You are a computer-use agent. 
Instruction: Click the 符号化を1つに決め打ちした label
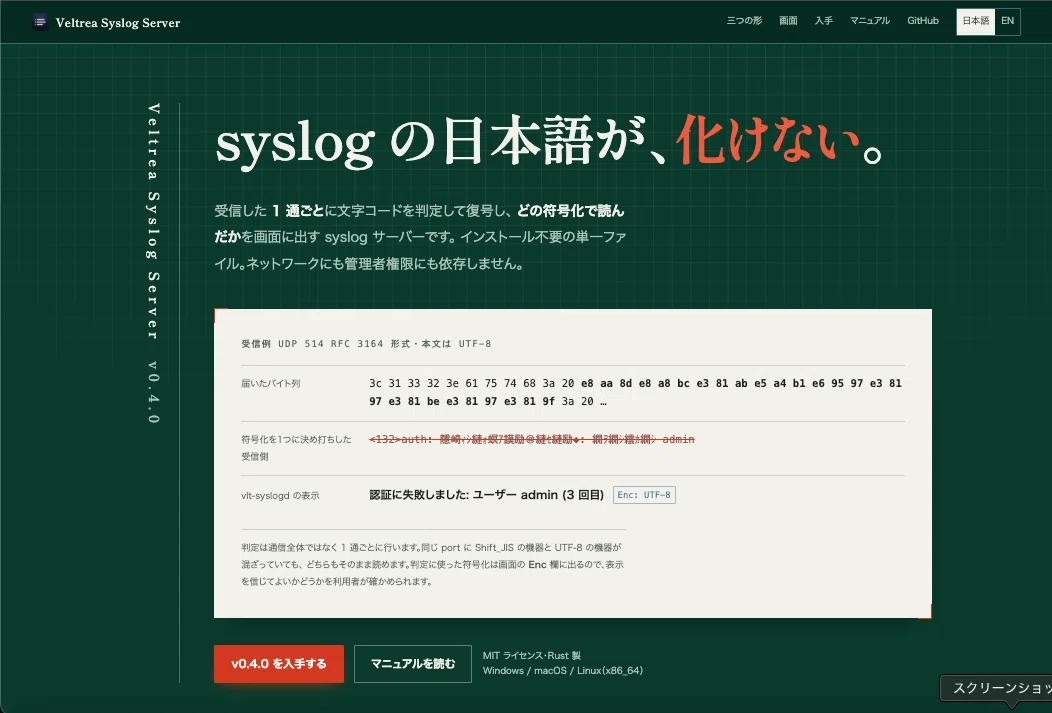[x=296, y=448]
